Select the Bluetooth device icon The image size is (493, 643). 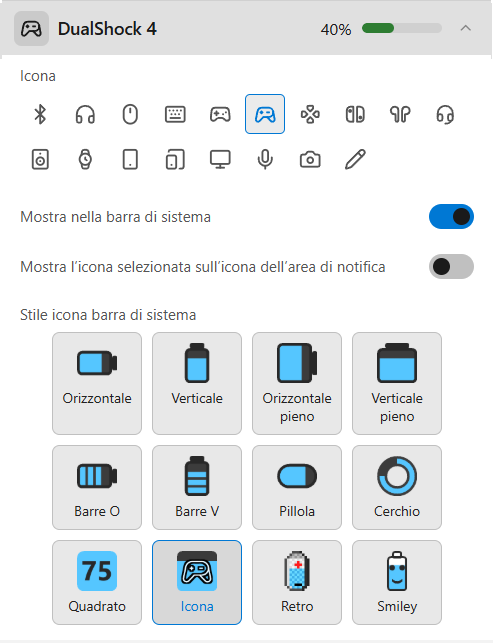pos(40,114)
